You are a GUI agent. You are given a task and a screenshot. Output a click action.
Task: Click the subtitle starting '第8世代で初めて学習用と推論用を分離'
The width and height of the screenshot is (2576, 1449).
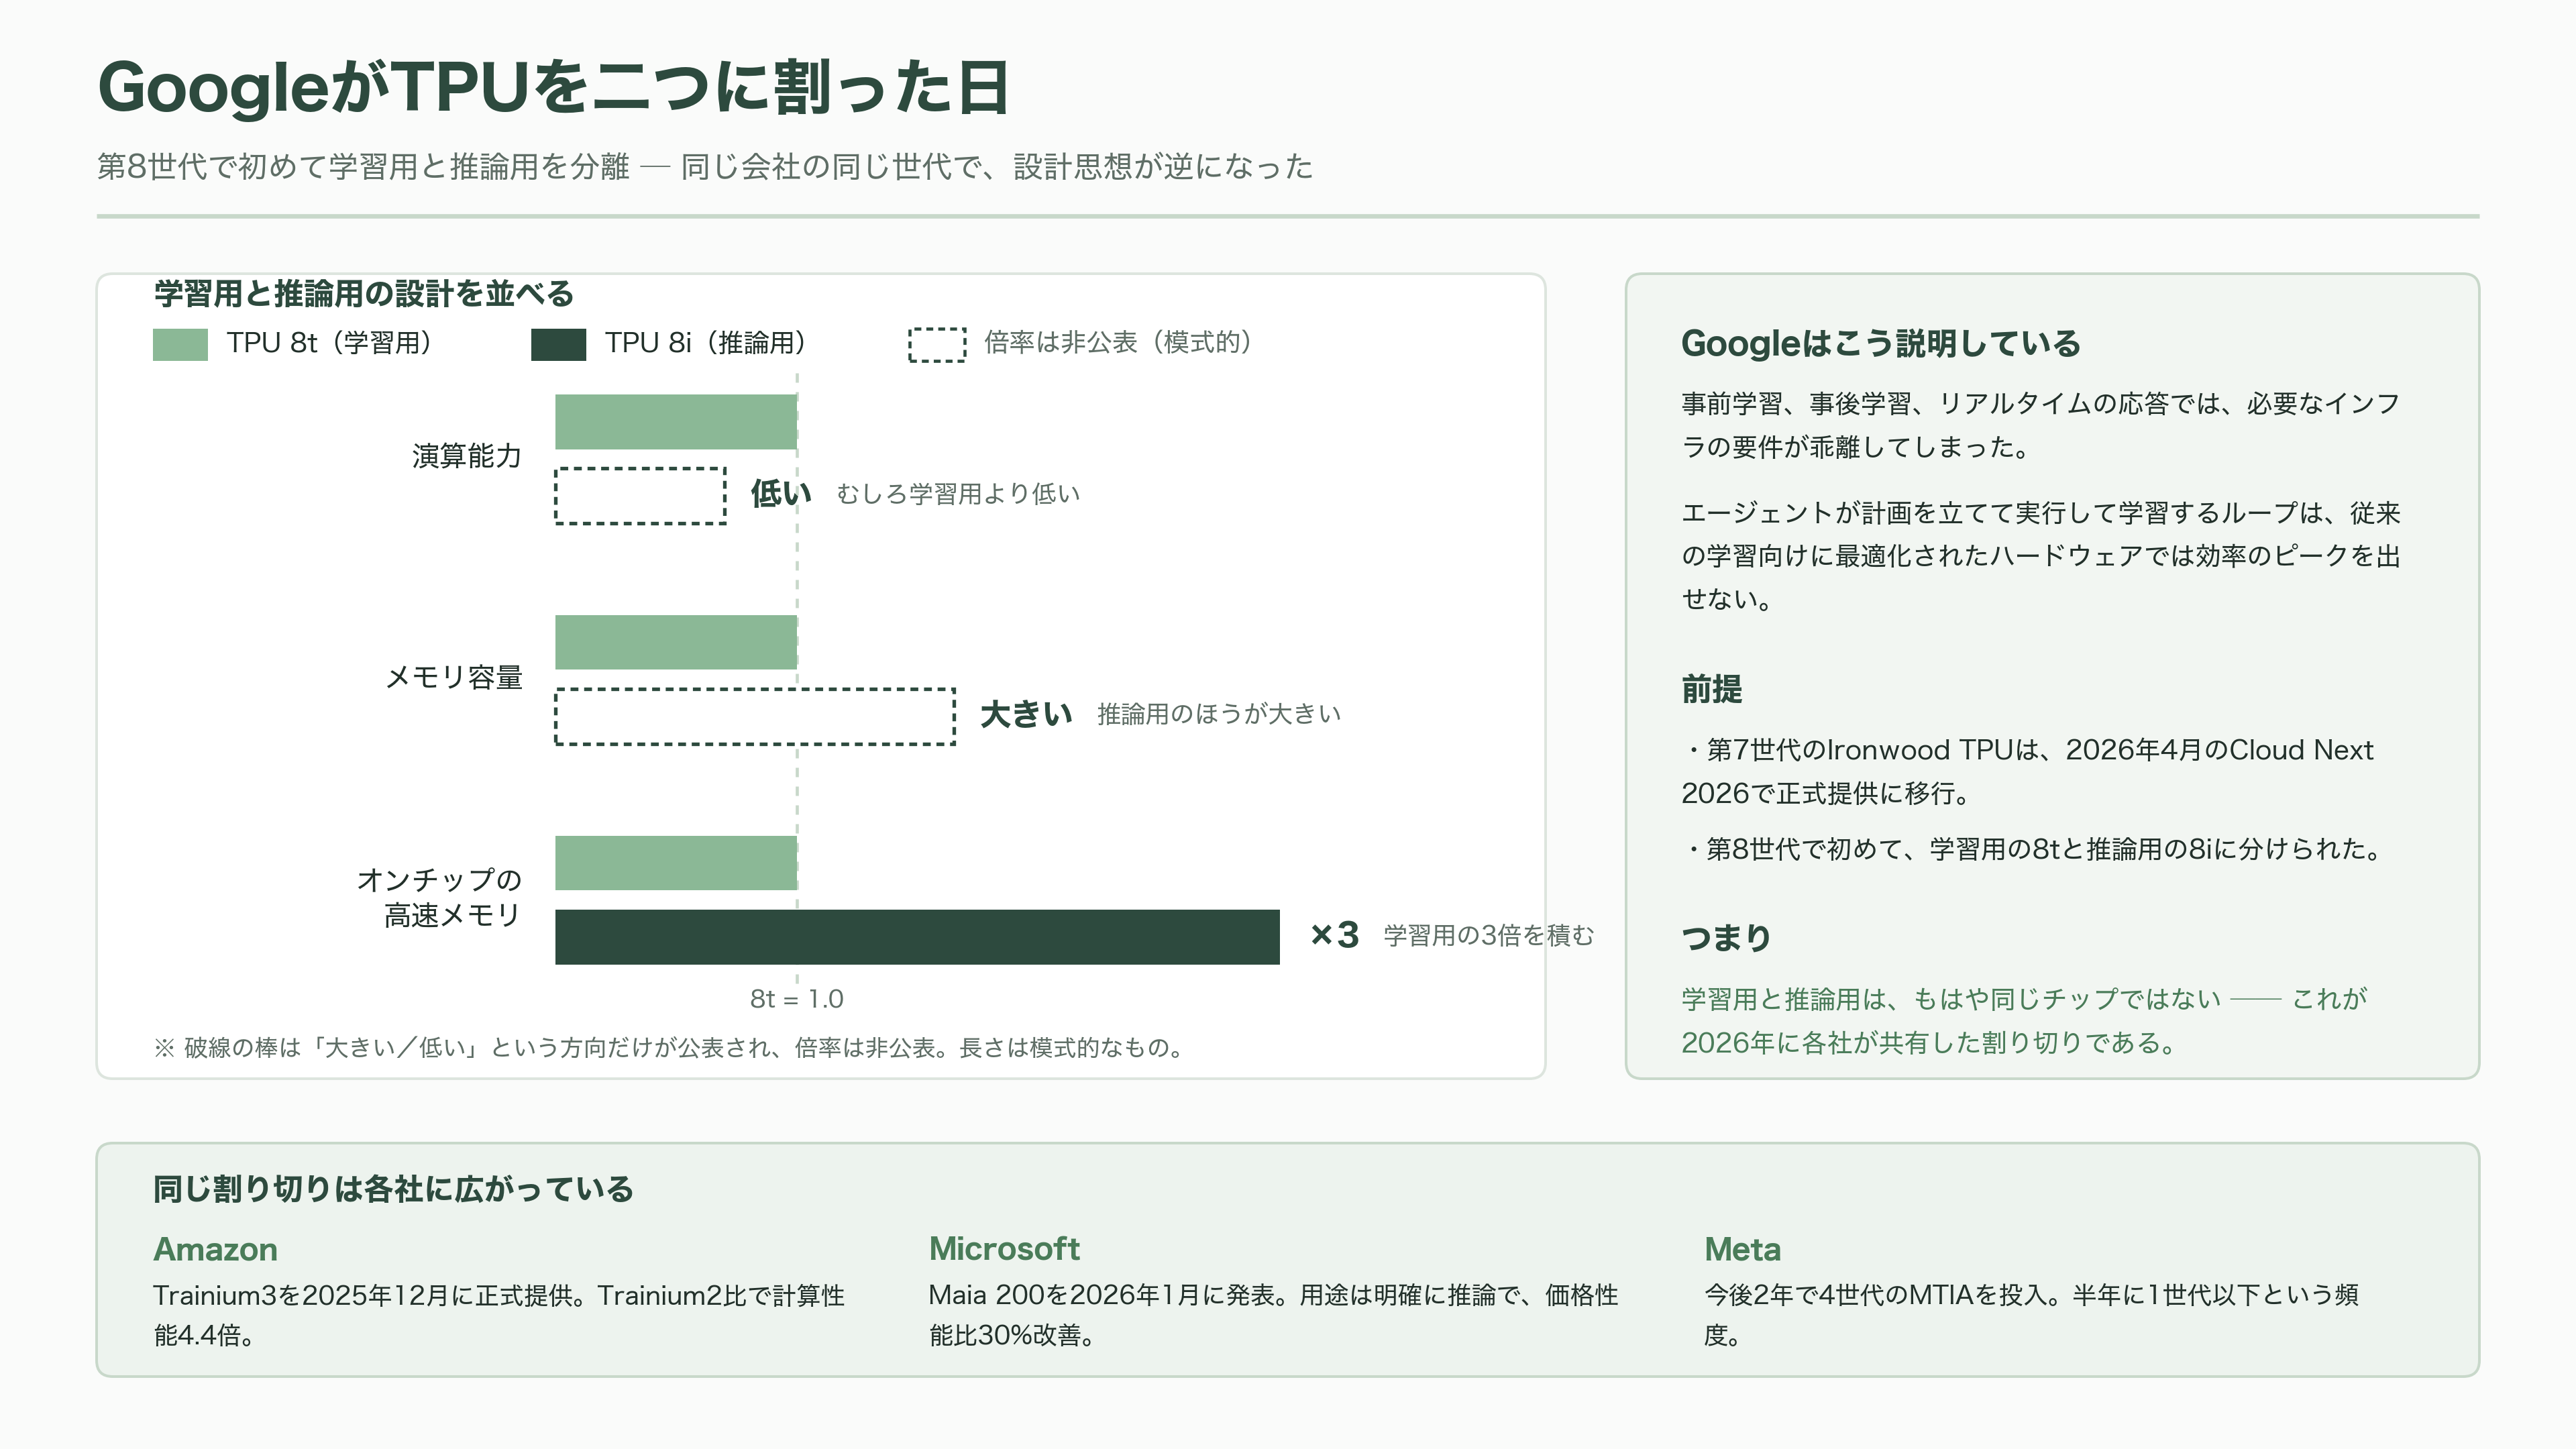(705, 166)
